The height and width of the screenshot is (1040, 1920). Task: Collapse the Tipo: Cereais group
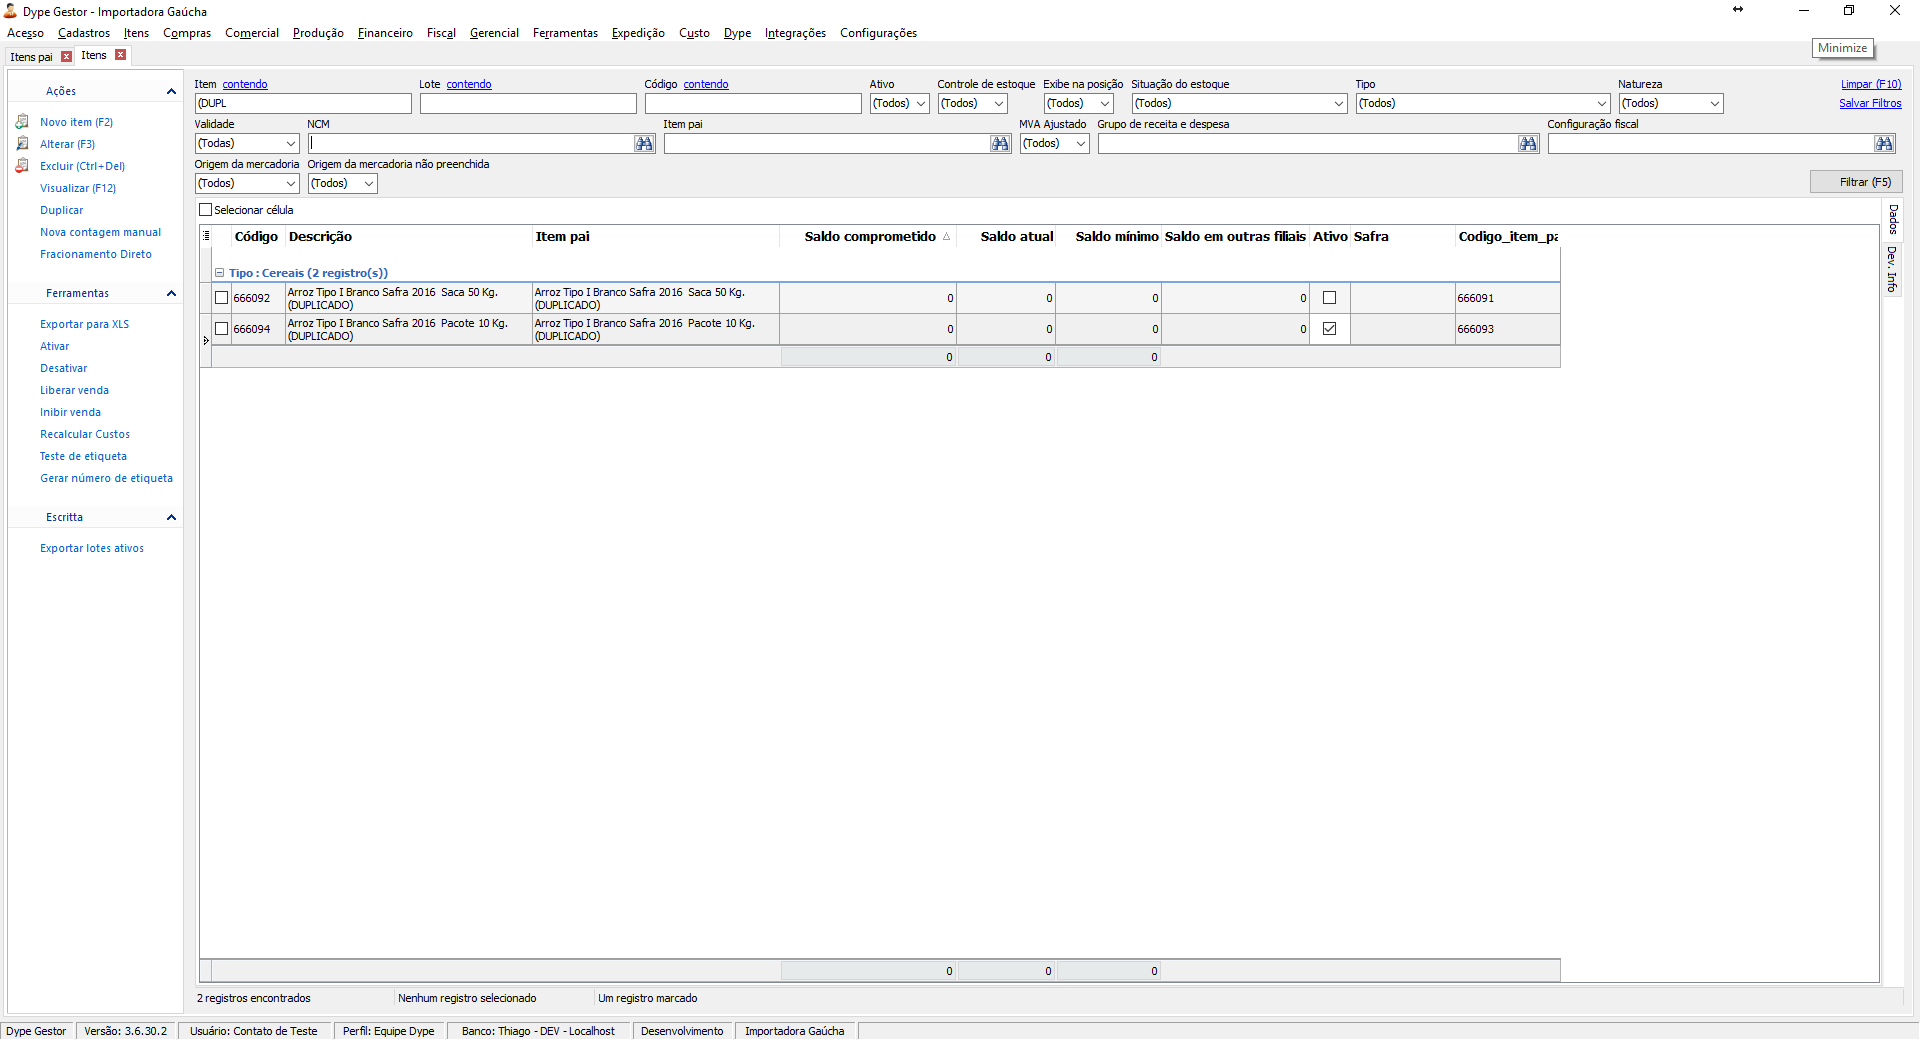[x=219, y=273]
